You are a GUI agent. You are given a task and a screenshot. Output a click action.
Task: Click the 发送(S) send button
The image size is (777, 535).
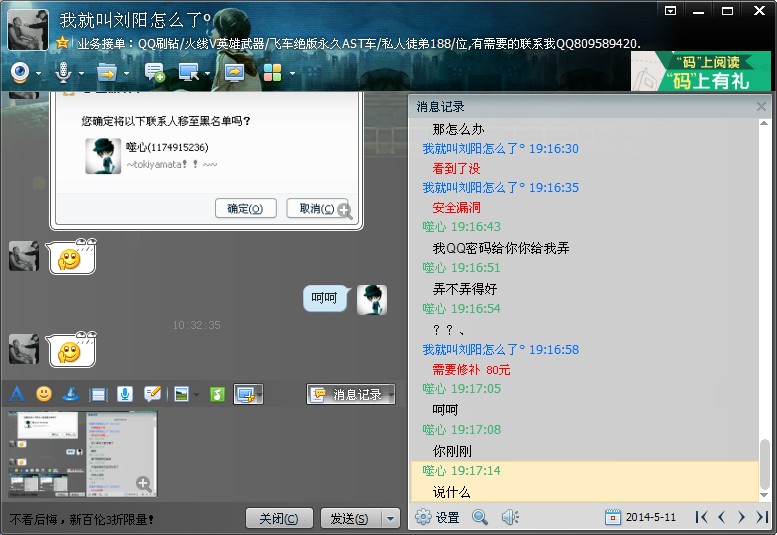tap(350, 518)
